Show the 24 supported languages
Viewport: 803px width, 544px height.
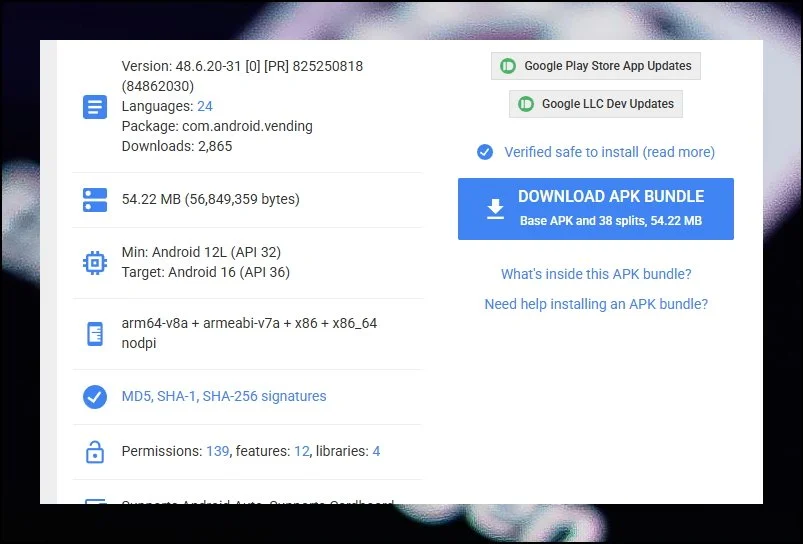click(x=204, y=106)
